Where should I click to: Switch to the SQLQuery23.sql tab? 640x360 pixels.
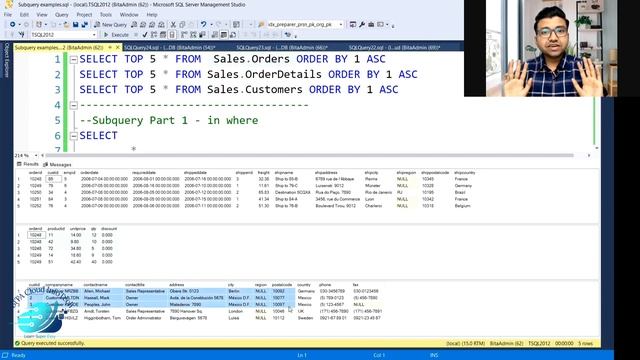[282, 48]
